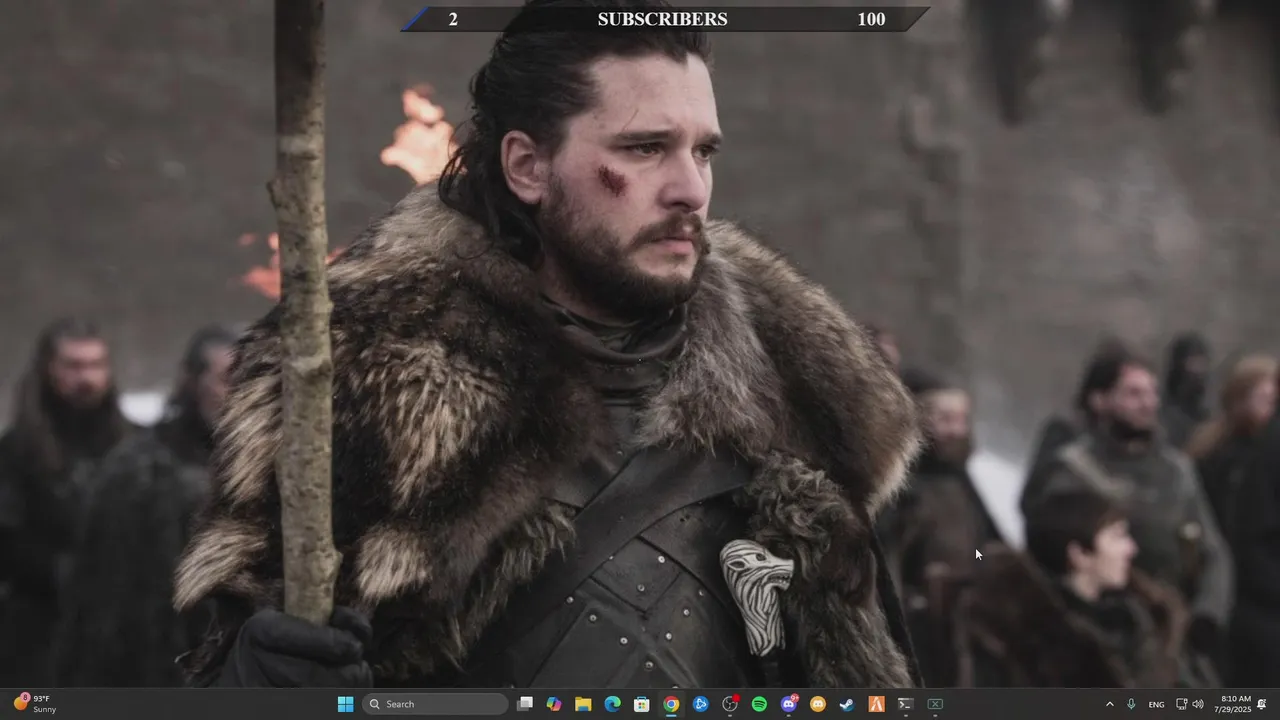The width and height of the screenshot is (1280, 720).
Task: Open the orange Discord icon
Action: click(x=818, y=704)
